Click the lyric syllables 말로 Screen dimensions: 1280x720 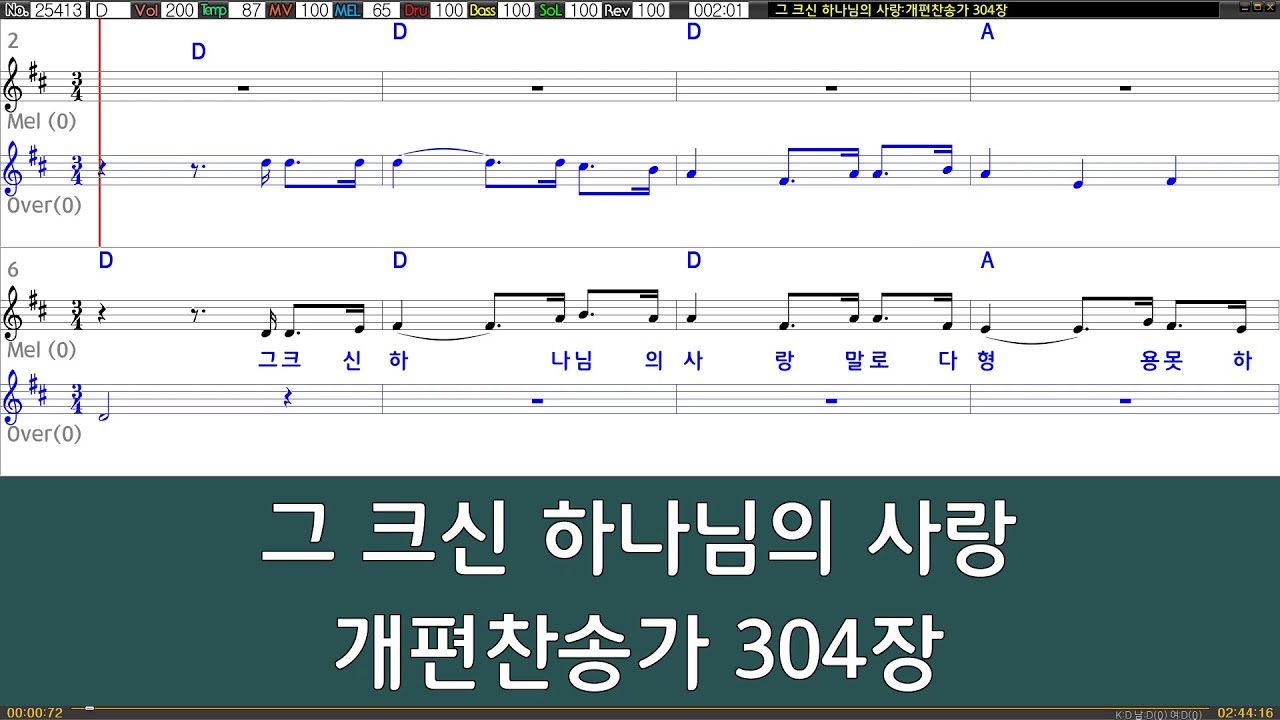[867, 361]
